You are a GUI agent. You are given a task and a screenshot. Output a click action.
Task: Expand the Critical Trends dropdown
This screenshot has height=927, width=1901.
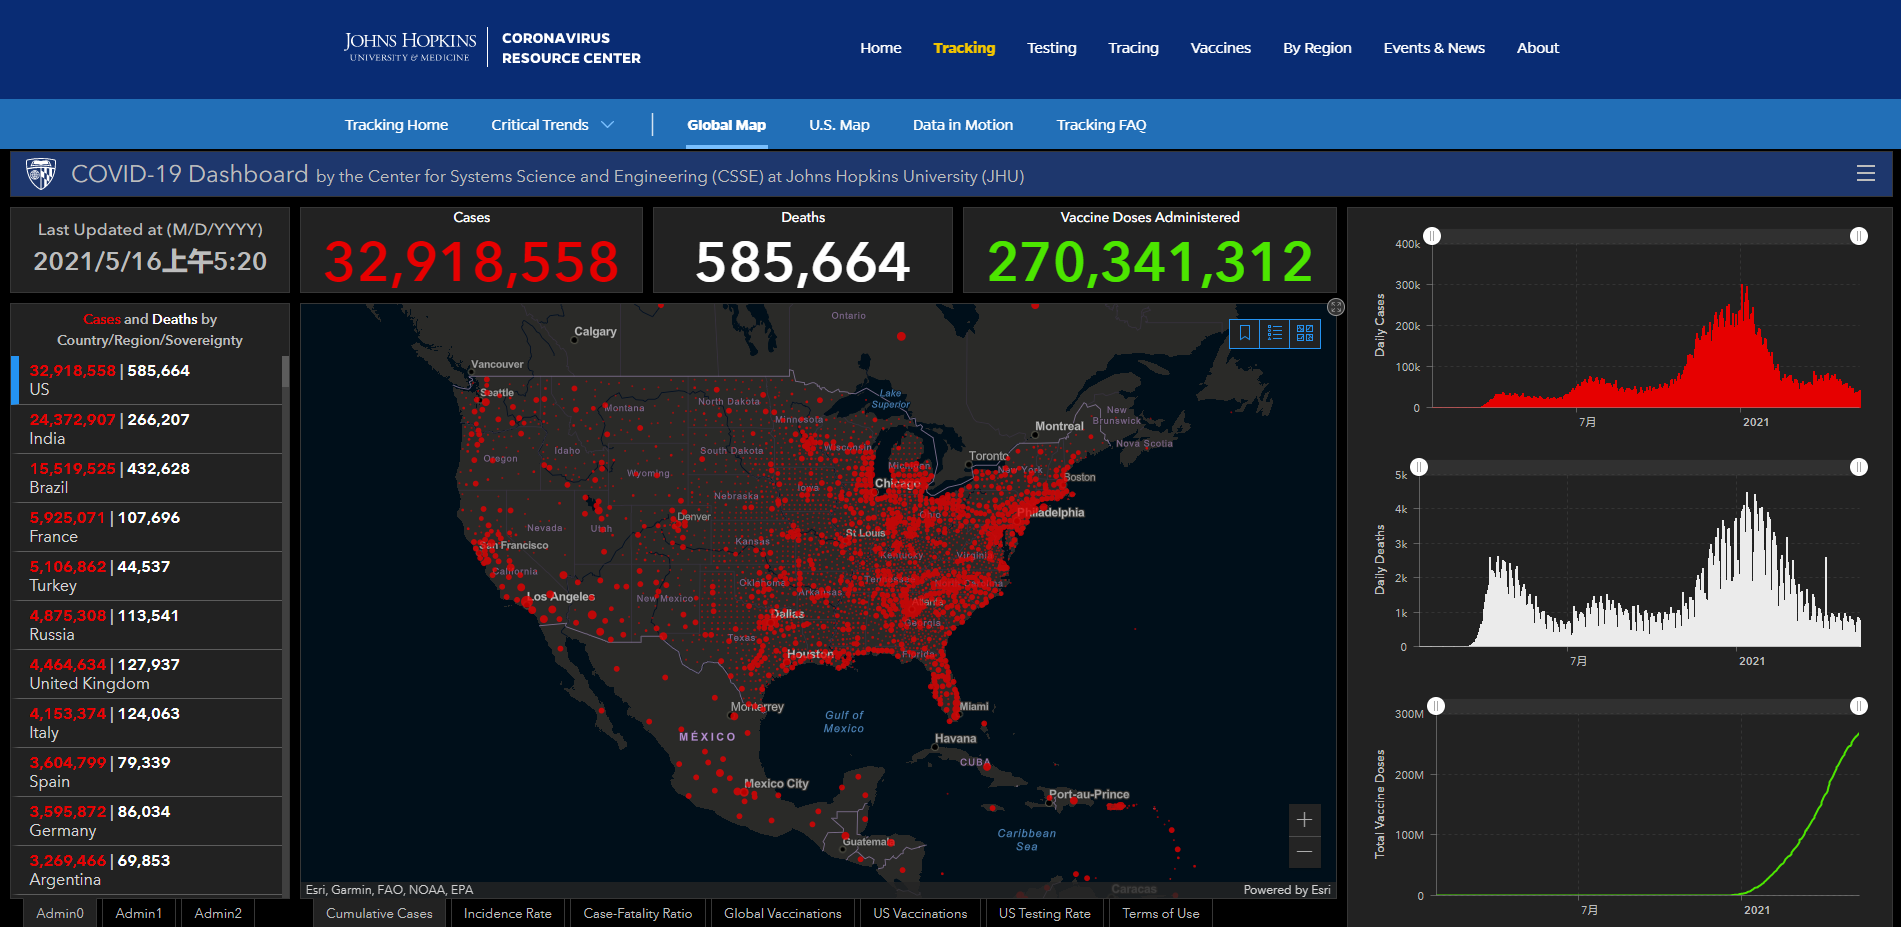(552, 125)
